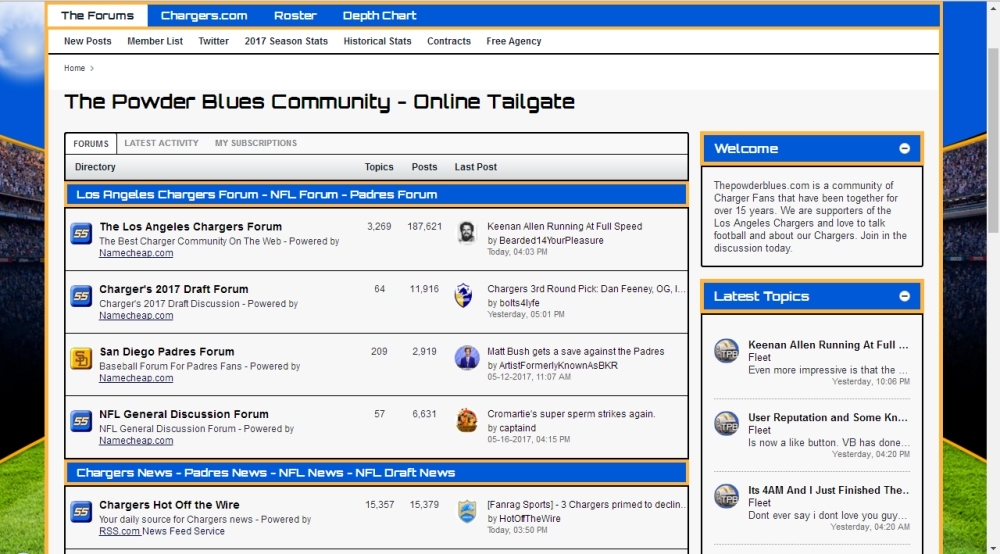Screen dimensions: 1000x554
Task: Click 187,621 posts count
Action: click(x=425, y=226)
